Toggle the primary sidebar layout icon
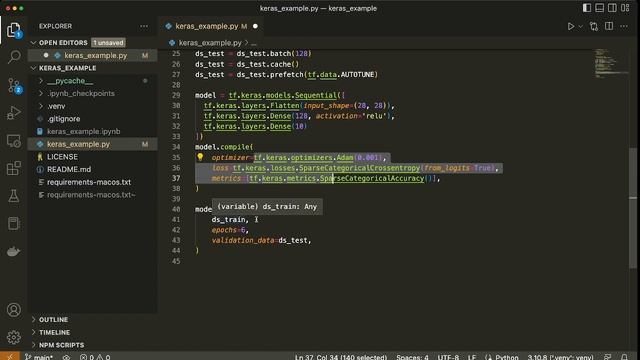This screenshot has height=360, width=640. [587, 8]
